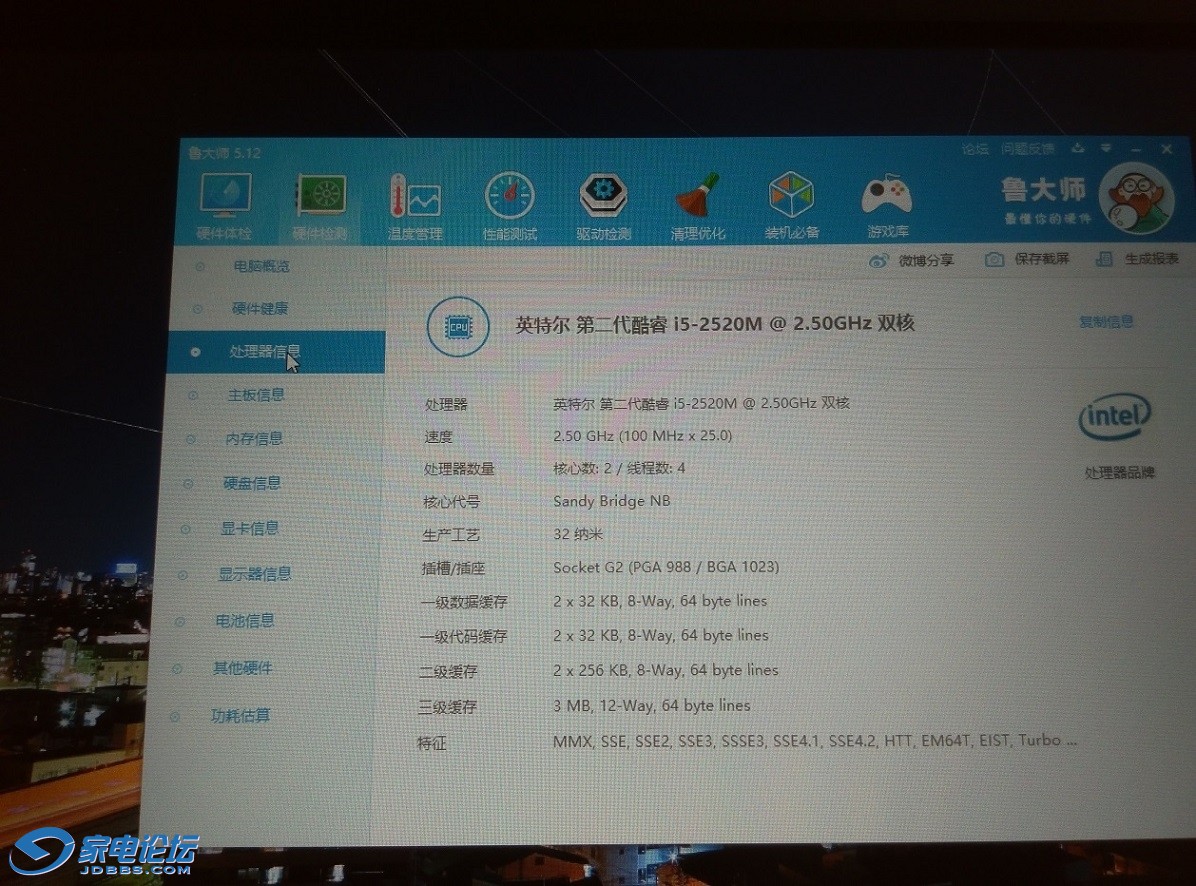Open 温度管理 thermometer icon

click(x=414, y=197)
